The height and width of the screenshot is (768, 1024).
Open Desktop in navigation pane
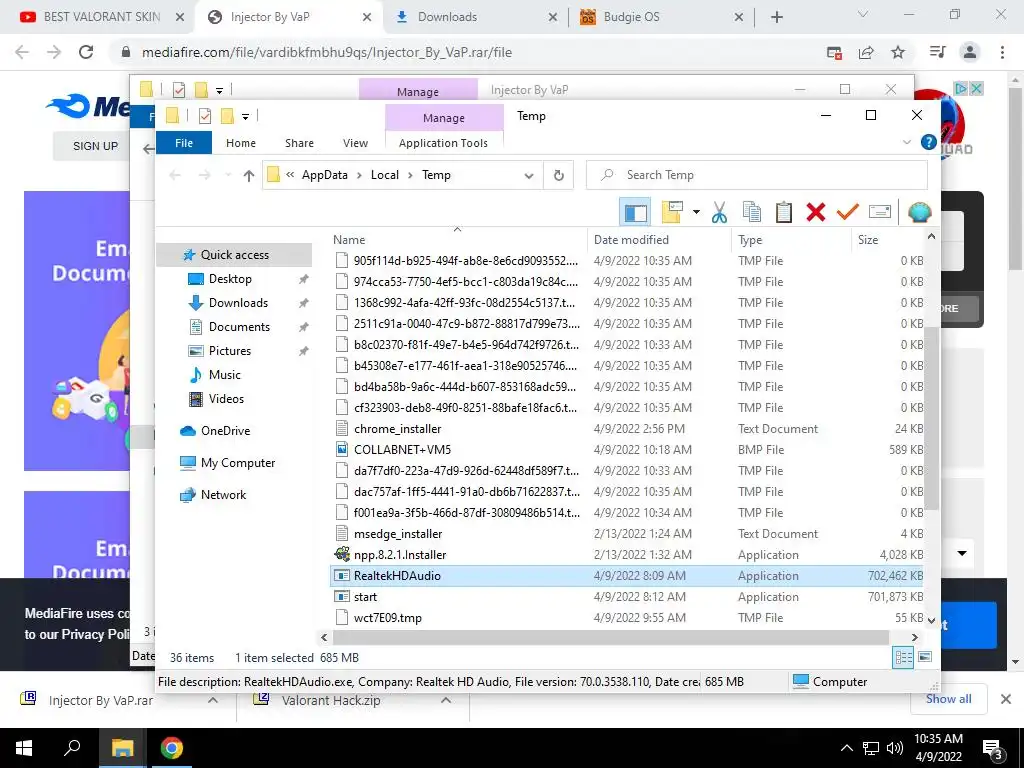(x=230, y=279)
